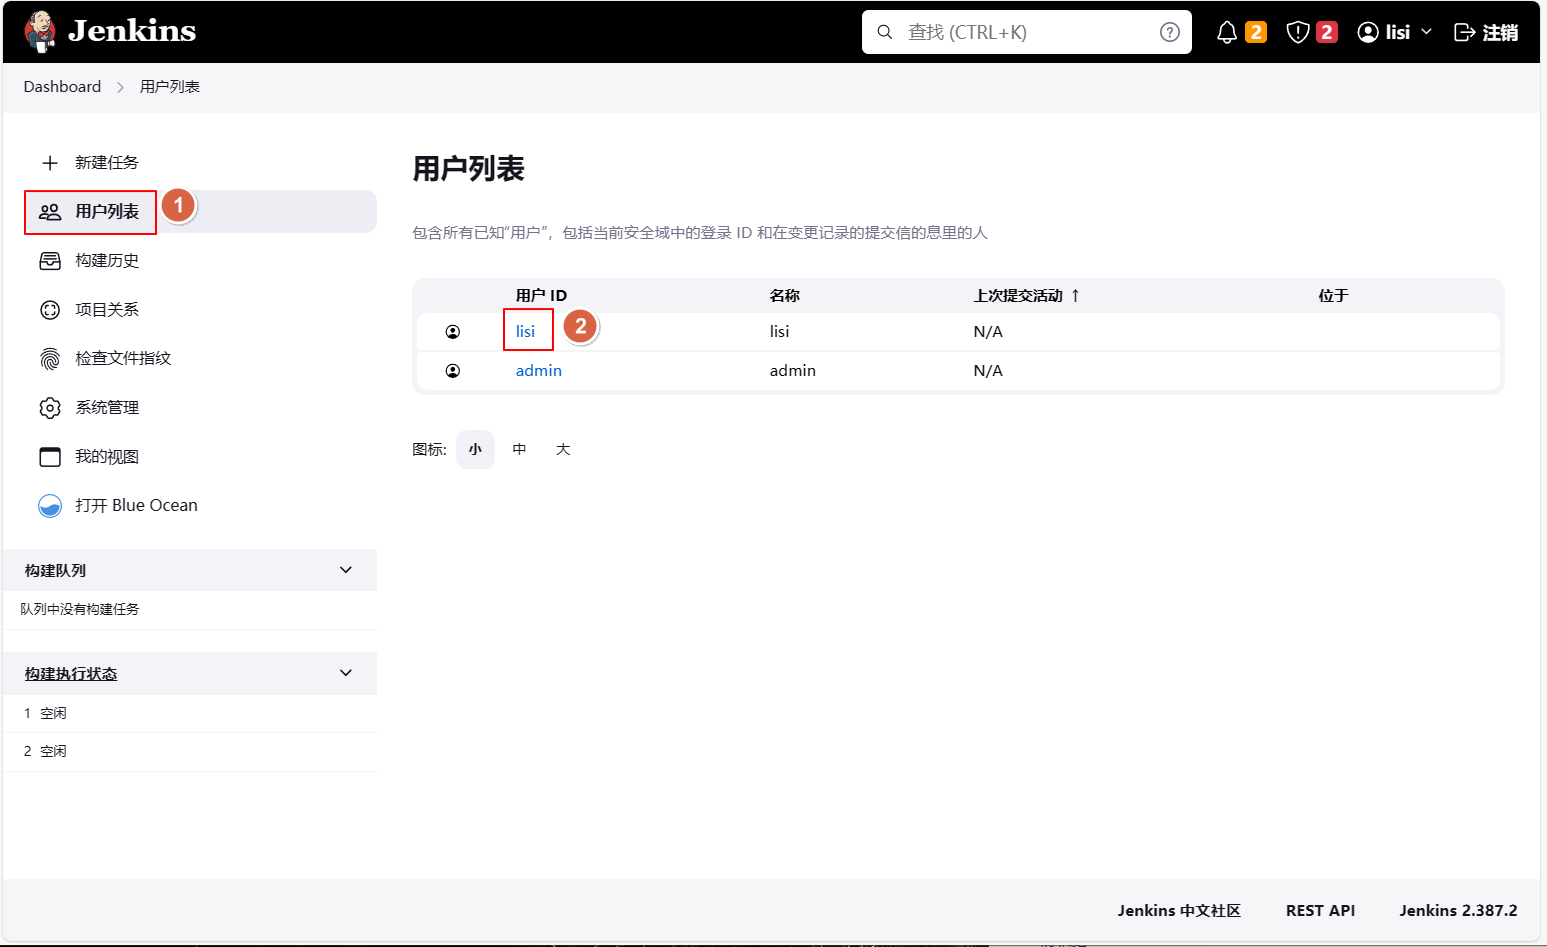Click the Blue Ocean icon
This screenshot has height=947, width=1547.
click(x=50, y=506)
